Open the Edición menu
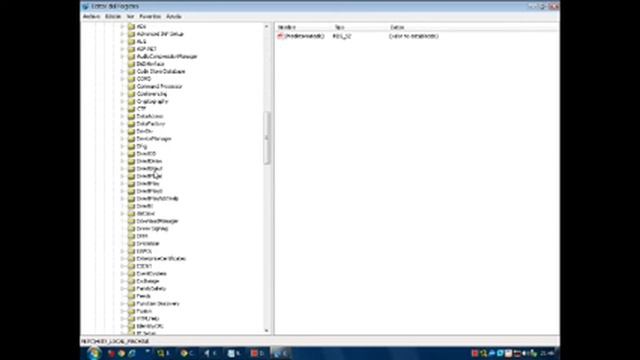The height and width of the screenshot is (360, 640). 113,17
